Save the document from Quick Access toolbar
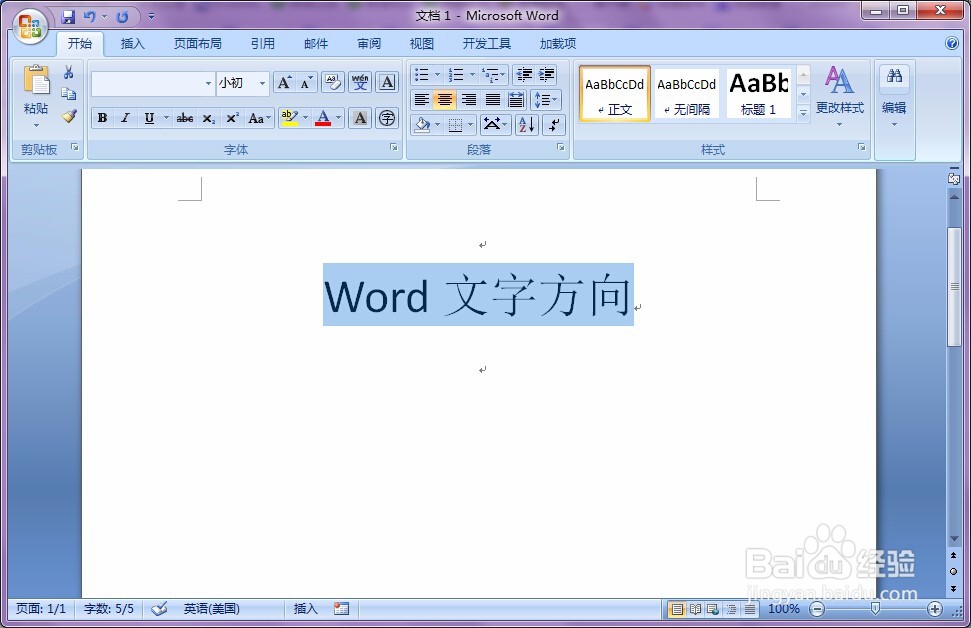The width and height of the screenshot is (971, 628). (68, 17)
